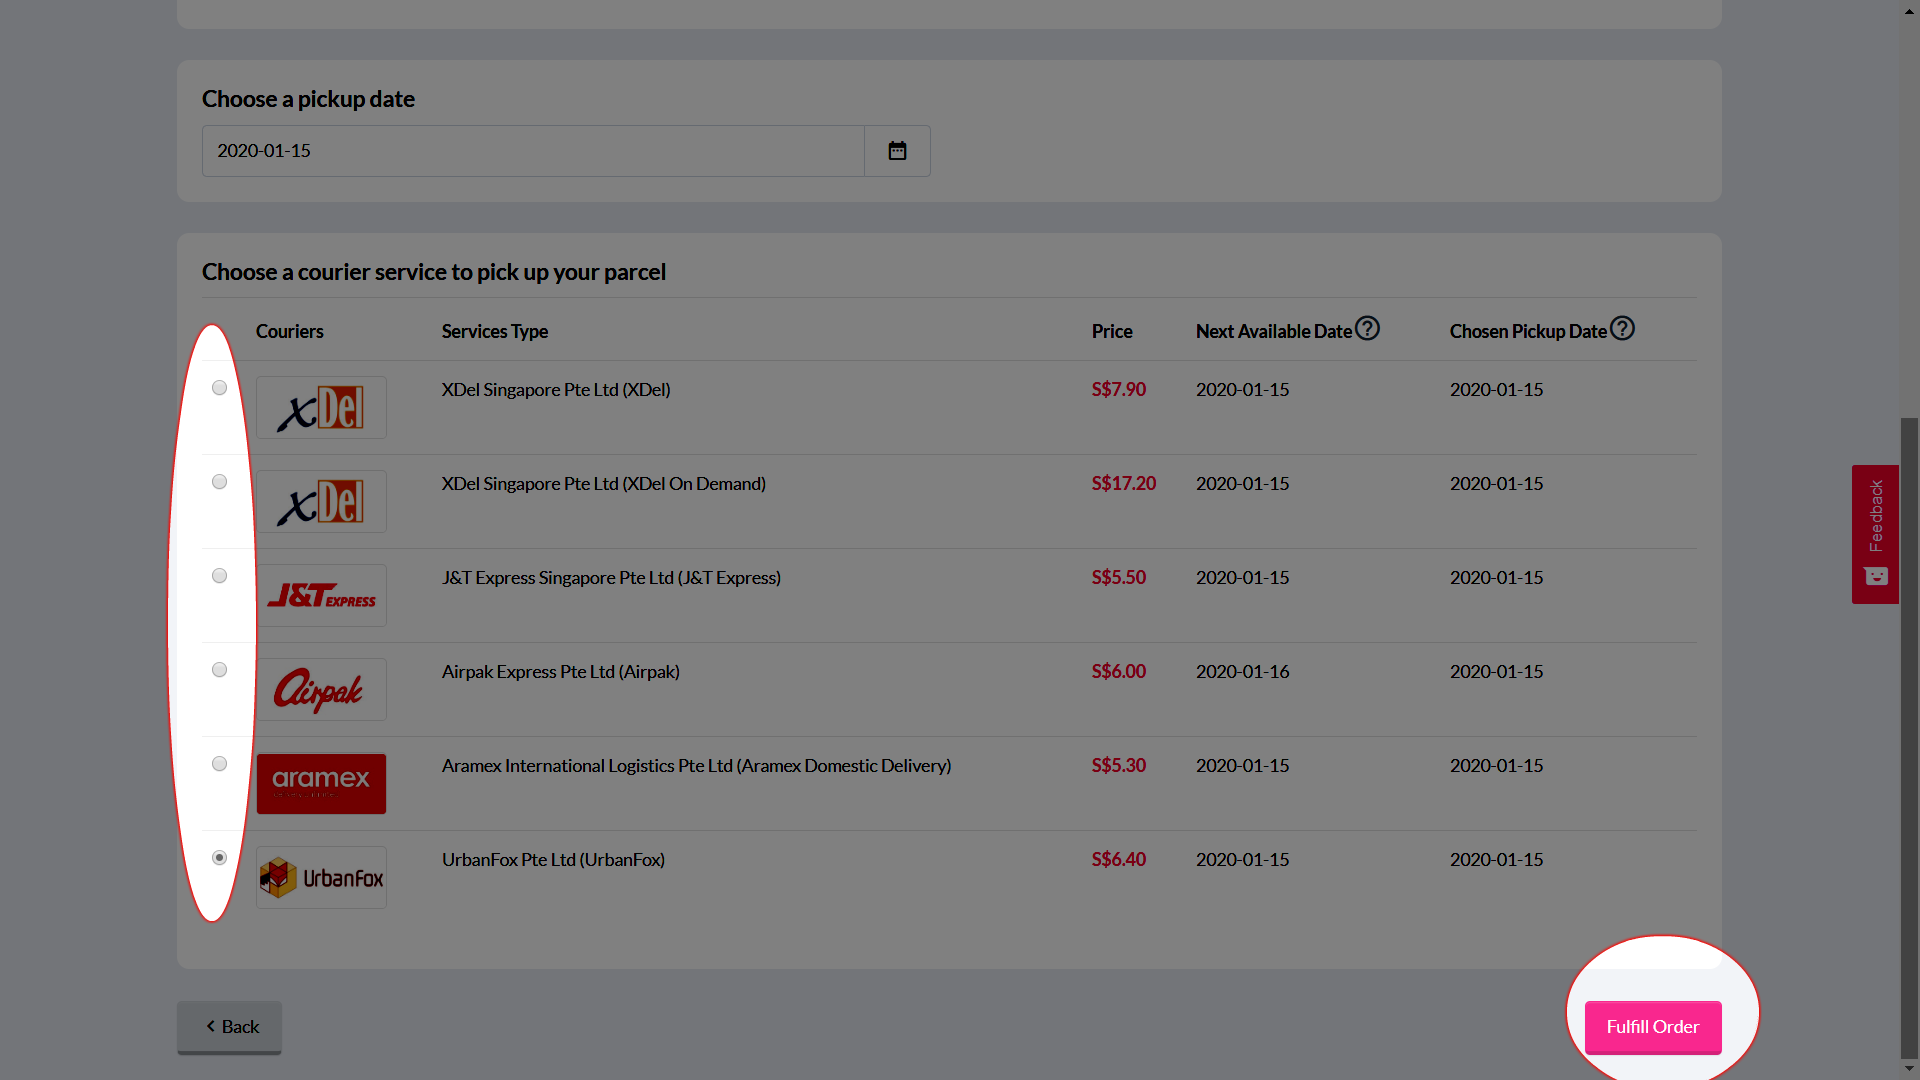Image resolution: width=1920 pixels, height=1080 pixels.
Task: Click the XDel On Demand logo
Action: (321, 502)
